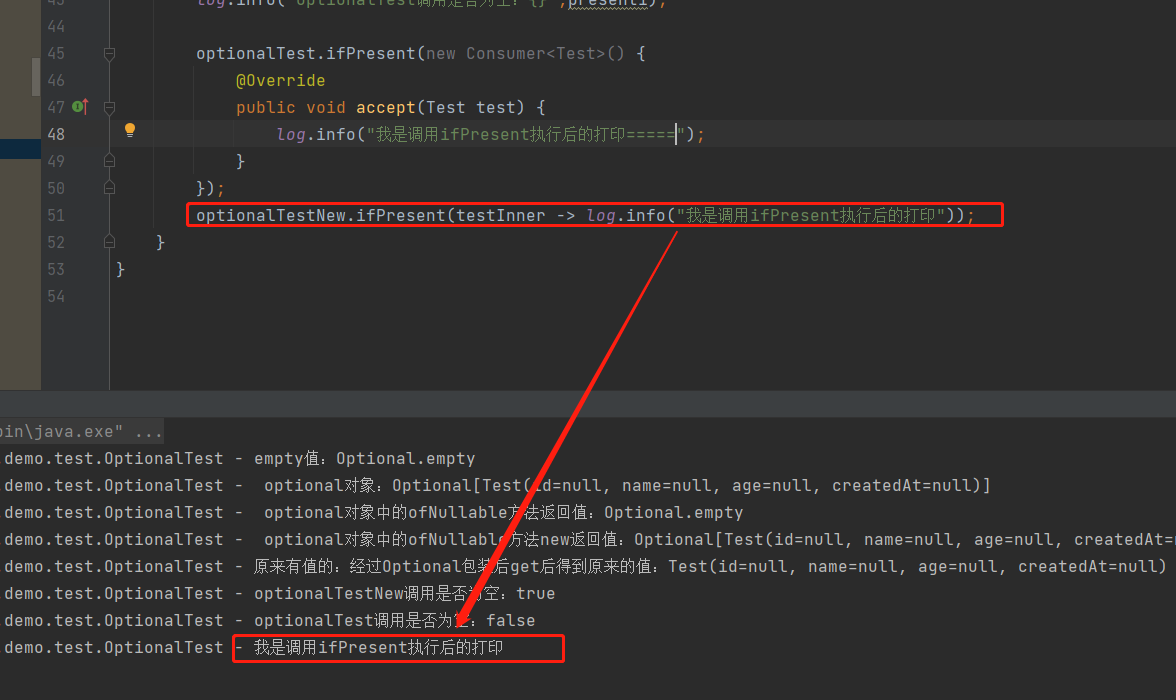Click console line with 'empty值: Optional.empty'
1176x700 pixels.
click(240, 458)
